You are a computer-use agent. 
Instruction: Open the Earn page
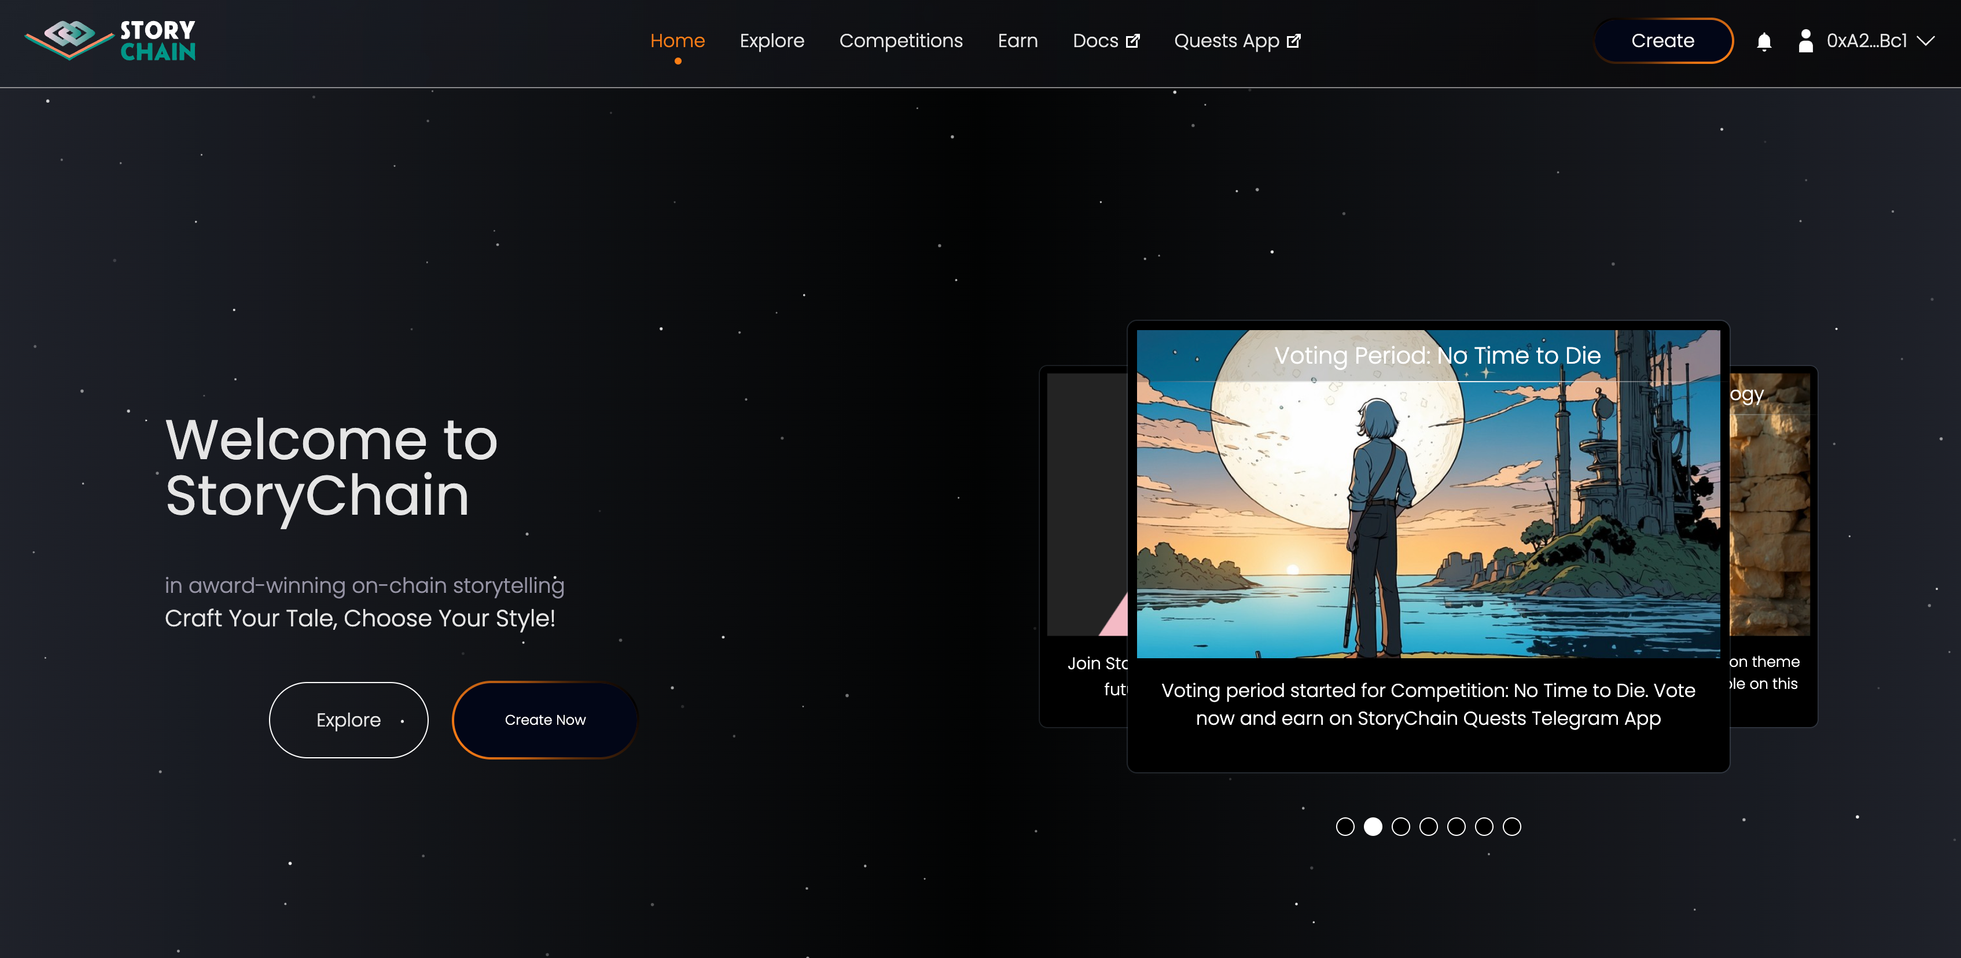(x=1018, y=41)
